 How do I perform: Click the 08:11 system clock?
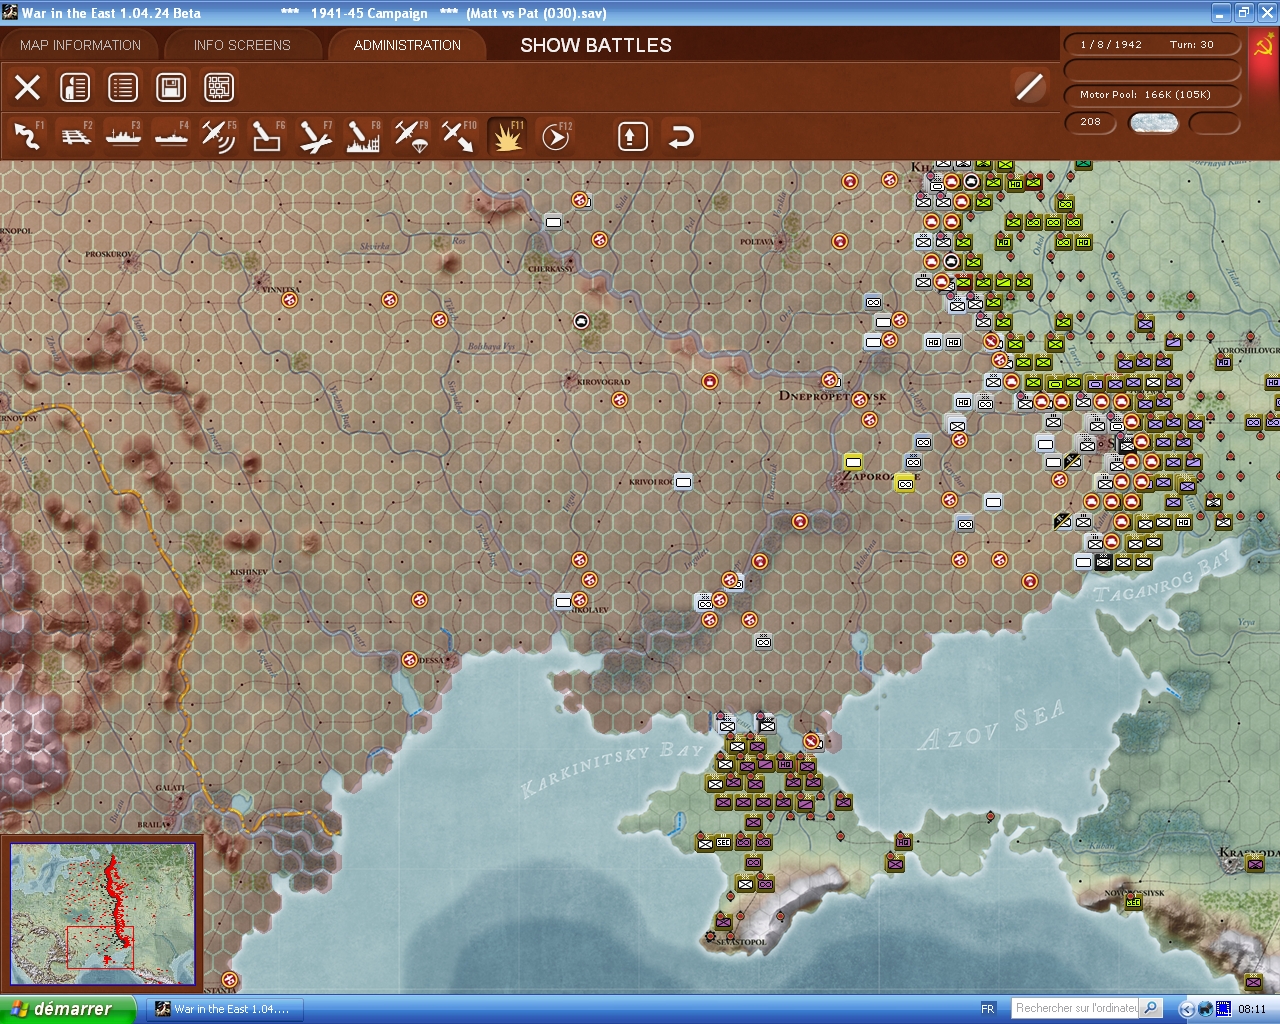[1252, 1009]
